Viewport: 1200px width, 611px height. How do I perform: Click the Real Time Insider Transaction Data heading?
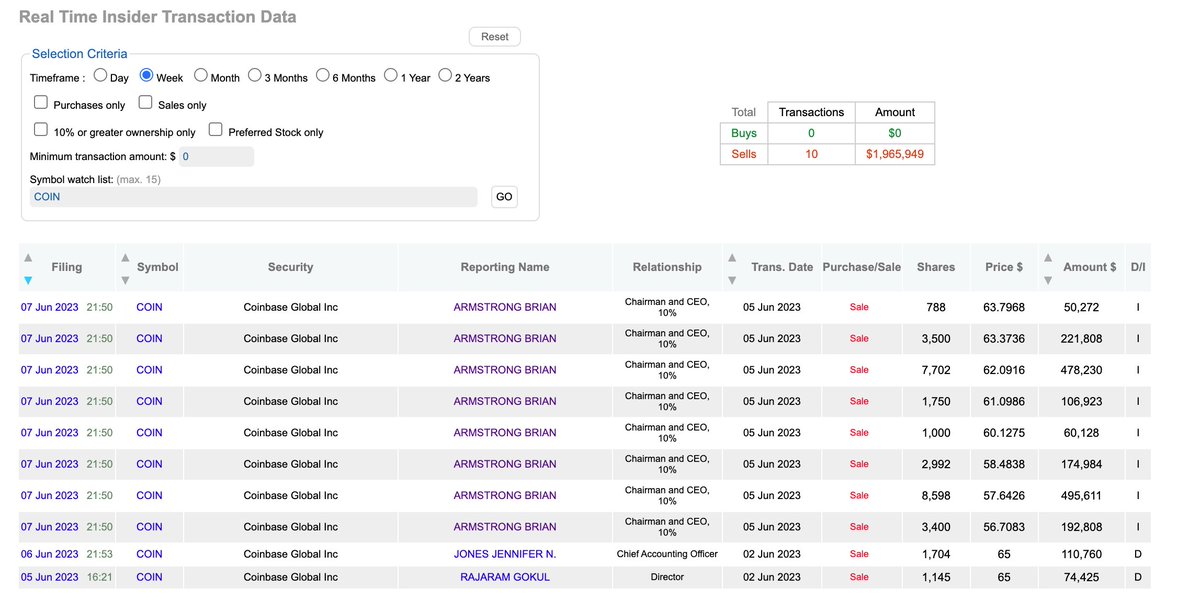tap(157, 17)
